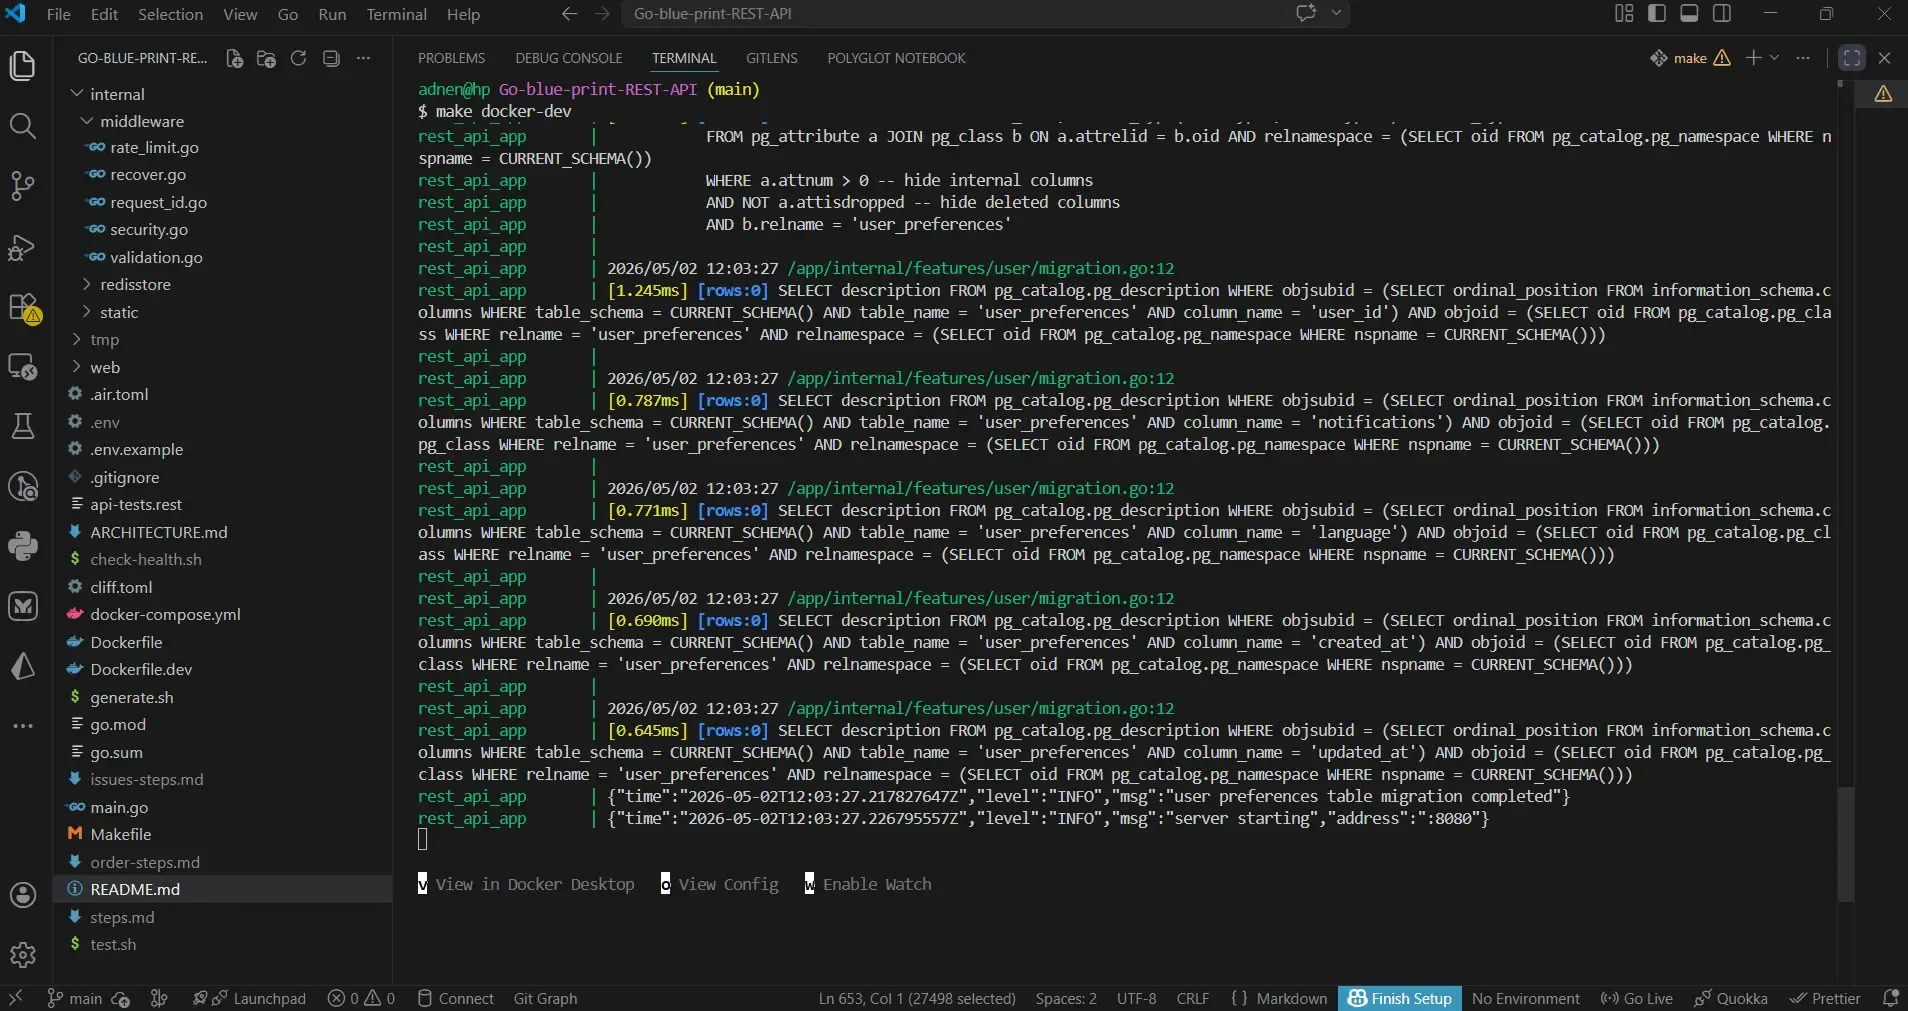This screenshot has width=1908, height=1011.
Task: Open terminal panel more actions menu
Action: [x=1803, y=58]
